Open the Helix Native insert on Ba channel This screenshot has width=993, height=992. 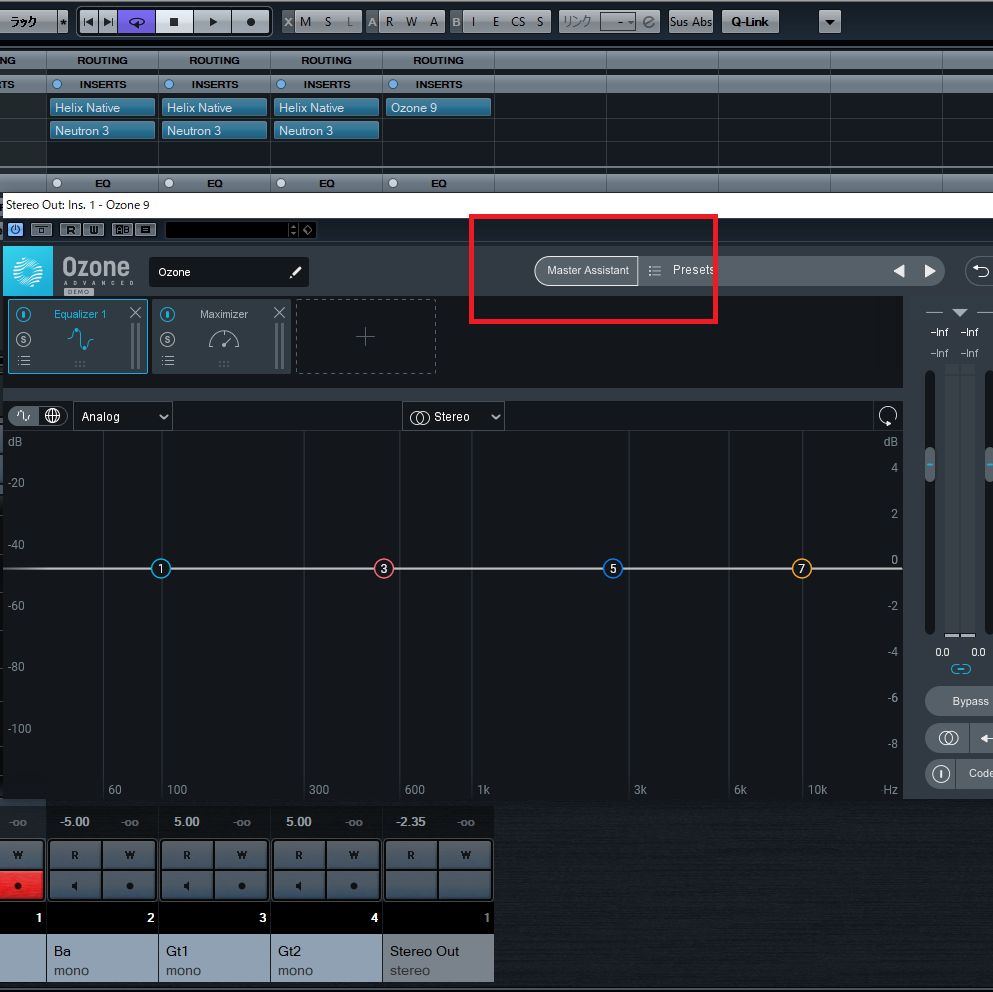pyautogui.click(x=103, y=108)
